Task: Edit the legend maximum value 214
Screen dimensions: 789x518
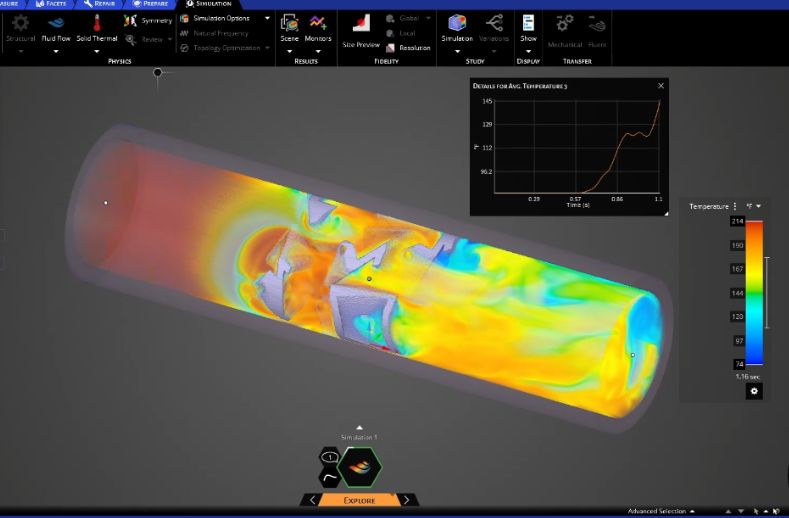Action: (737, 221)
